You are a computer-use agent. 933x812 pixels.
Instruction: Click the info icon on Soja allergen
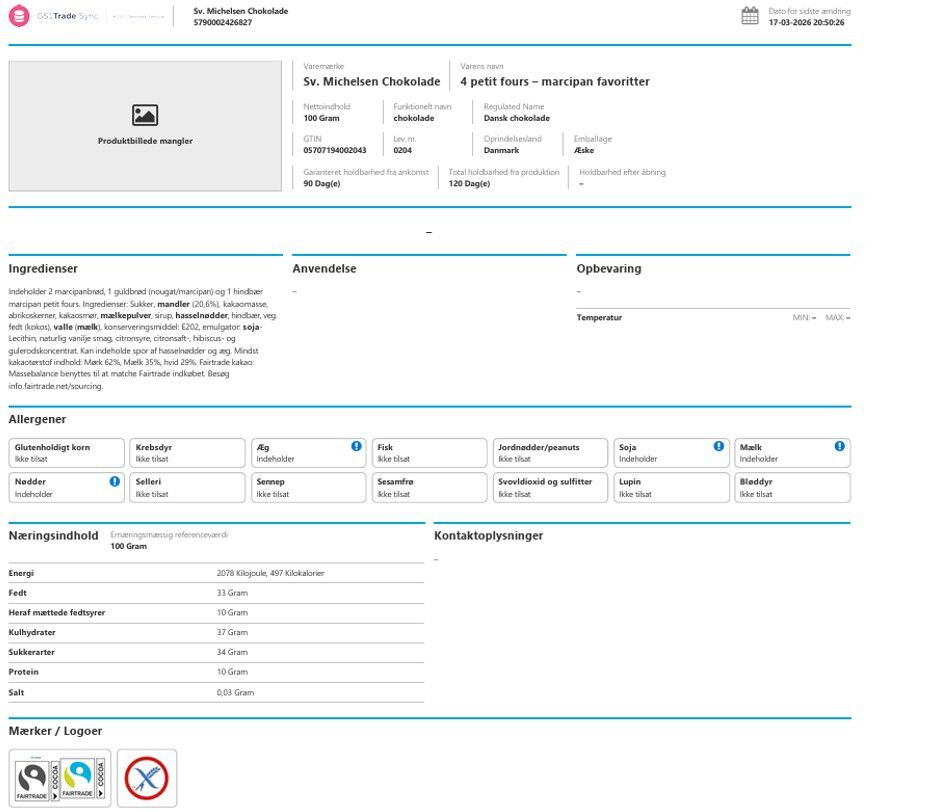719,446
